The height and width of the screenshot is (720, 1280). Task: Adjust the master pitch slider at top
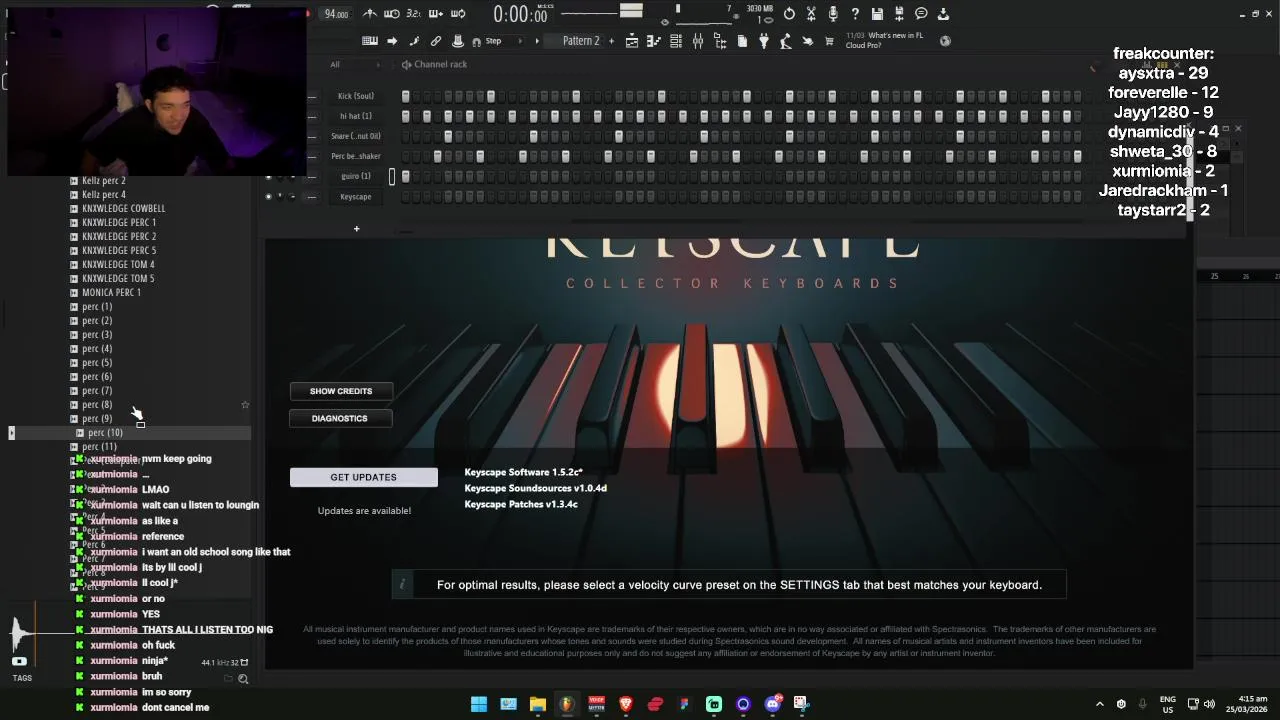click(631, 12)
